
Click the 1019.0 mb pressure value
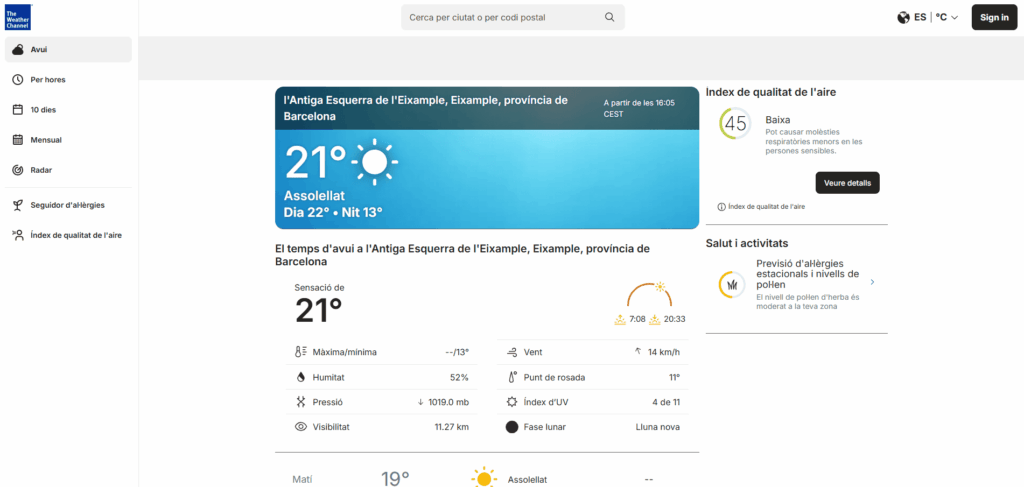click(x=449, y=402)
